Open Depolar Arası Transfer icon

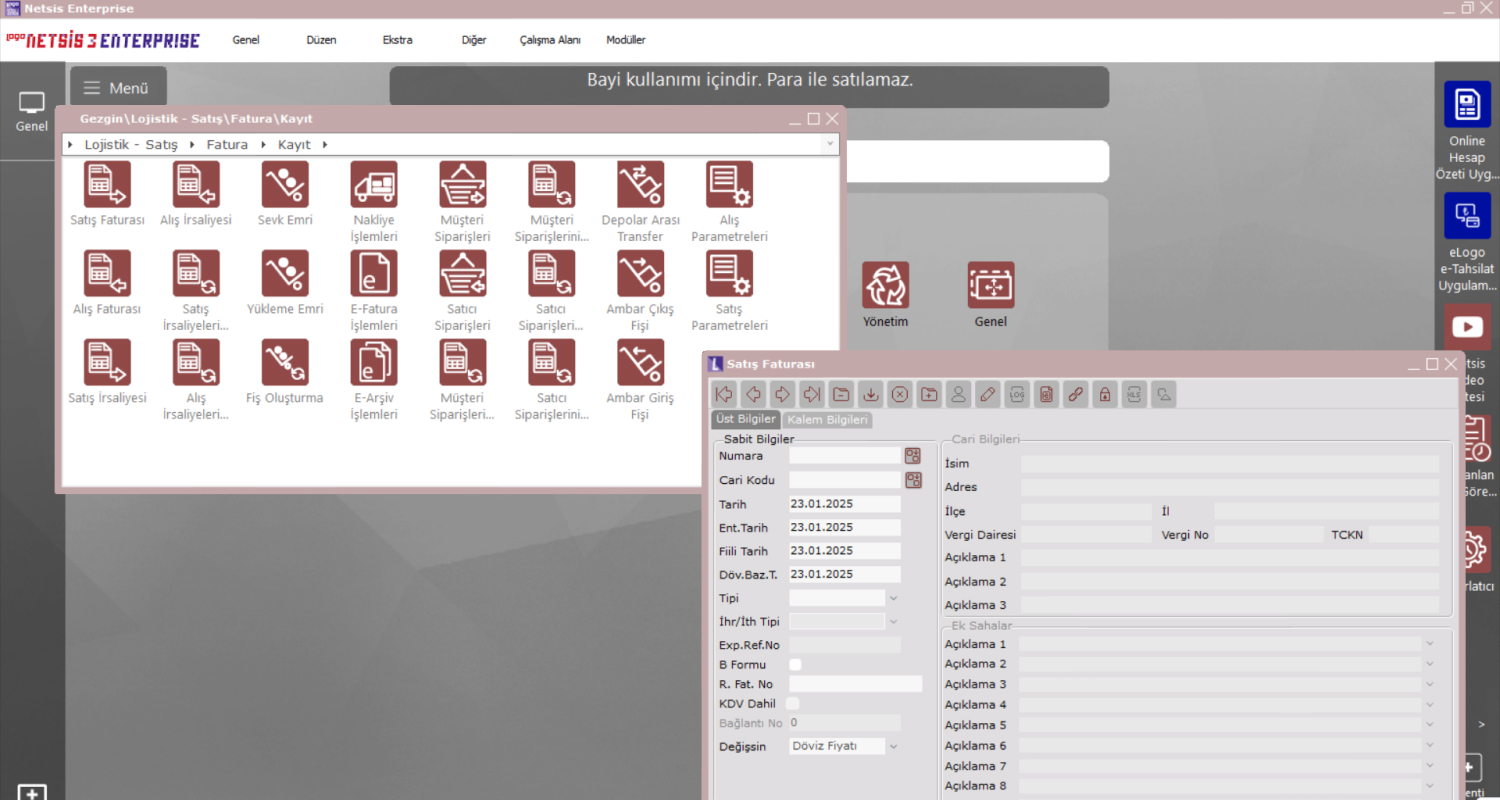(x=640, y=184)
